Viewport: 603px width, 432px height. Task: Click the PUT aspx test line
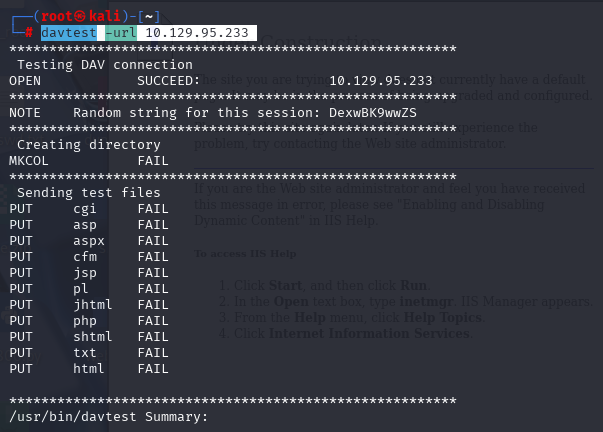click(89, 241)
